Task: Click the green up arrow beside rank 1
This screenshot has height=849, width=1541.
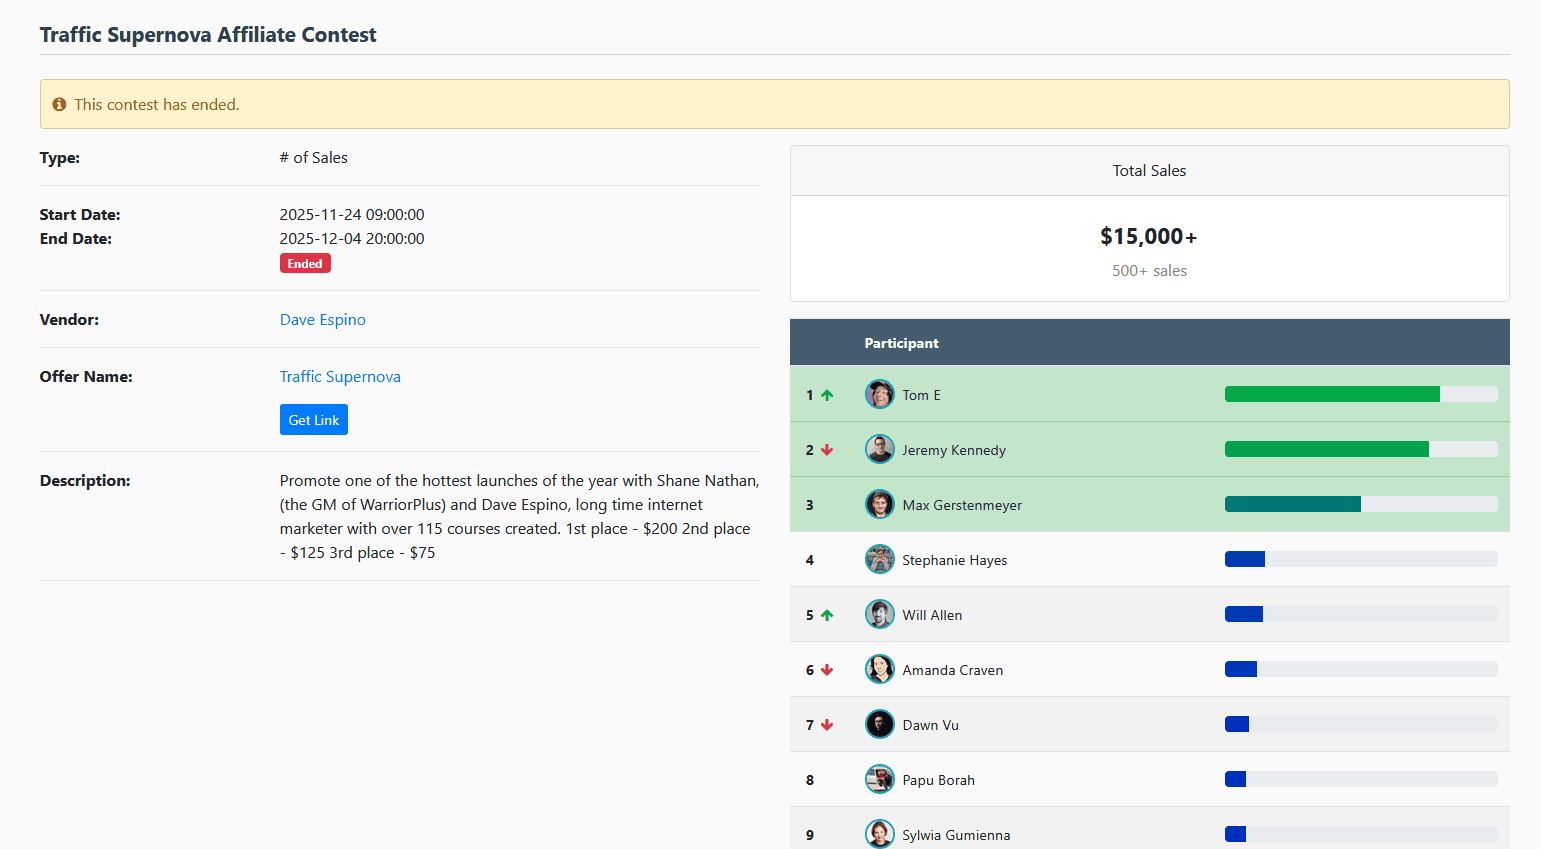Action: (827, 395)
